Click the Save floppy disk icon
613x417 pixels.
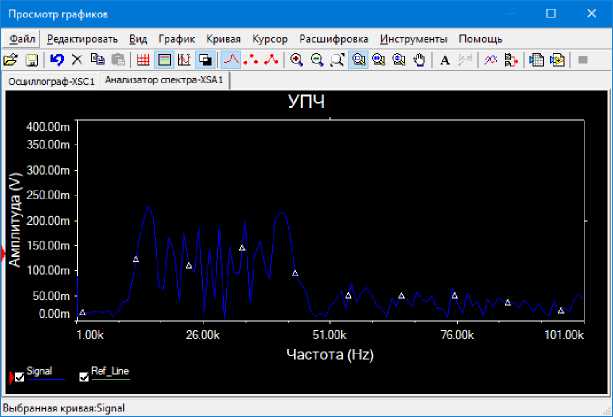[32, 60]
